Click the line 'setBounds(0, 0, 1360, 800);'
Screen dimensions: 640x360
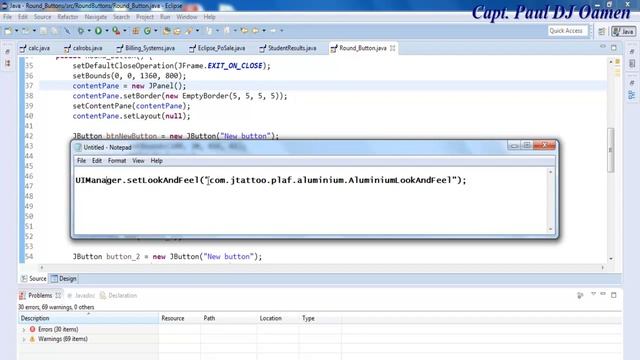click(x=129, y=76)
